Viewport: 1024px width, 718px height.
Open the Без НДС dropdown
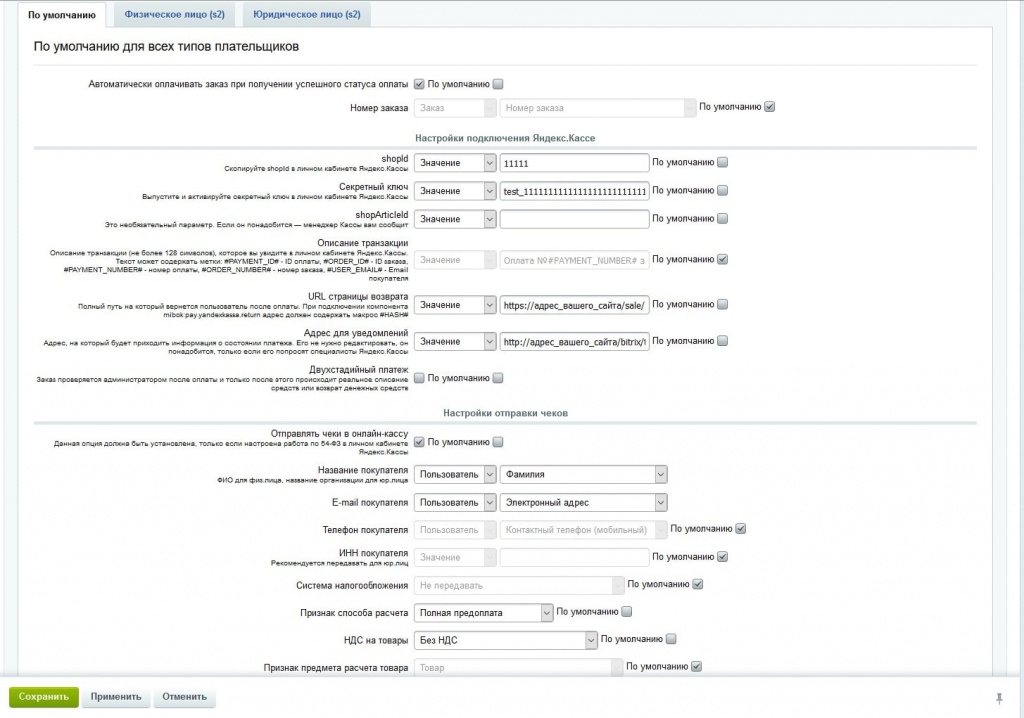(x=505, y=641)
